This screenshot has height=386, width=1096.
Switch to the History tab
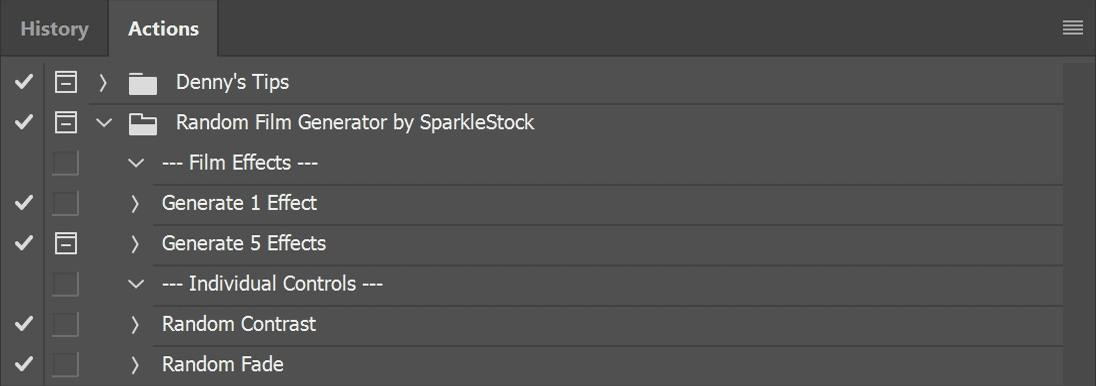[55, 29]
